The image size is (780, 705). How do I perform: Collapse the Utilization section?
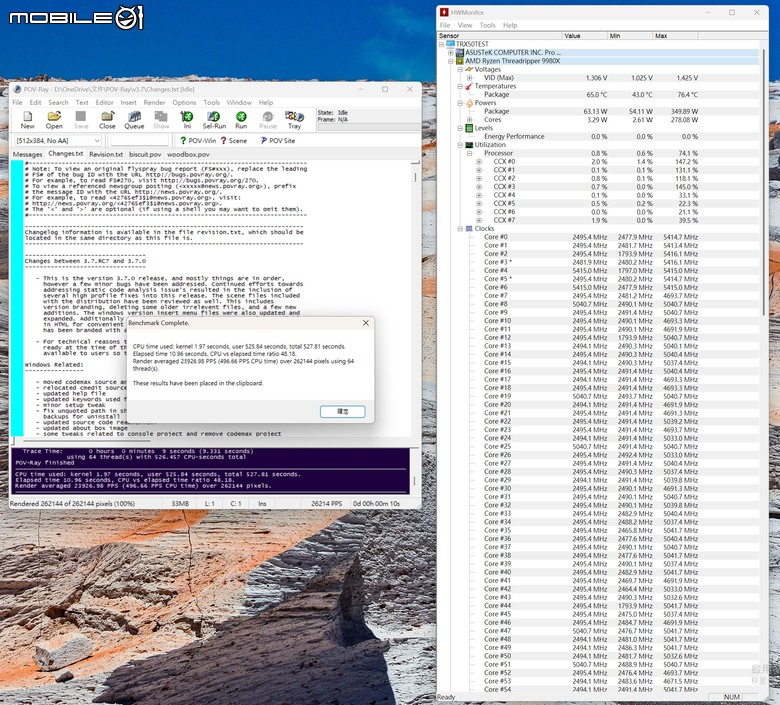click(x=460, y=145)
